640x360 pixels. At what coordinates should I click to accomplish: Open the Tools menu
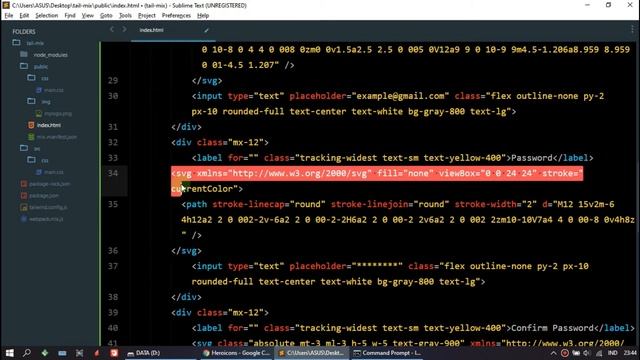tap(125, 16)
